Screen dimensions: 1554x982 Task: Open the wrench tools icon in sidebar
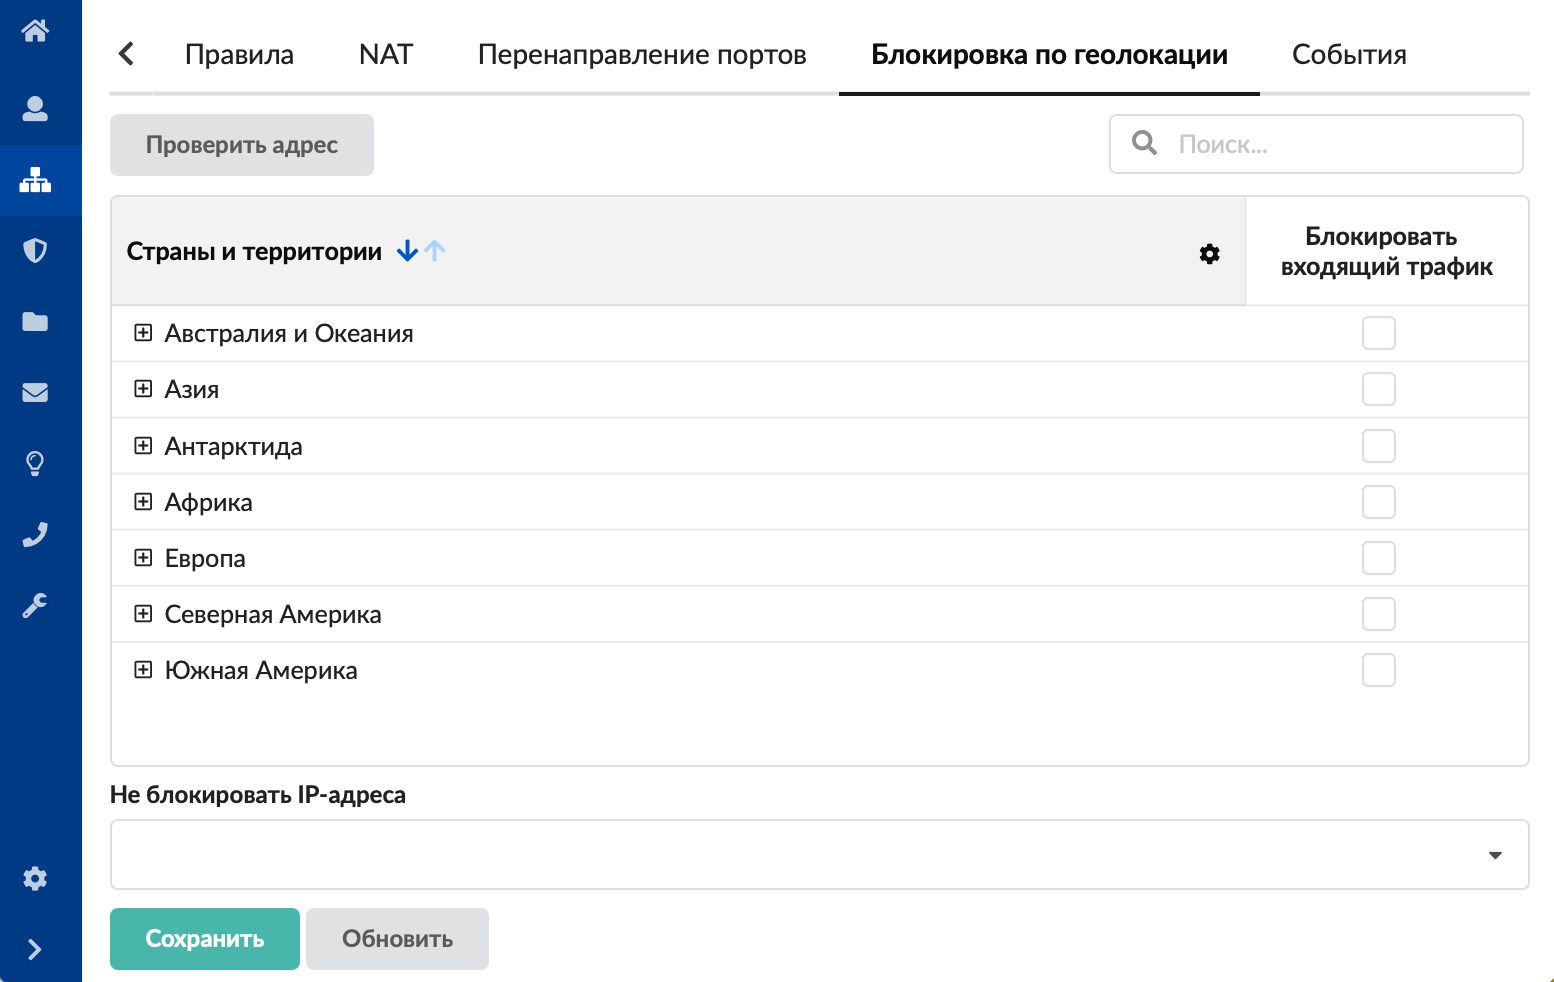click(x=35, y=605)
